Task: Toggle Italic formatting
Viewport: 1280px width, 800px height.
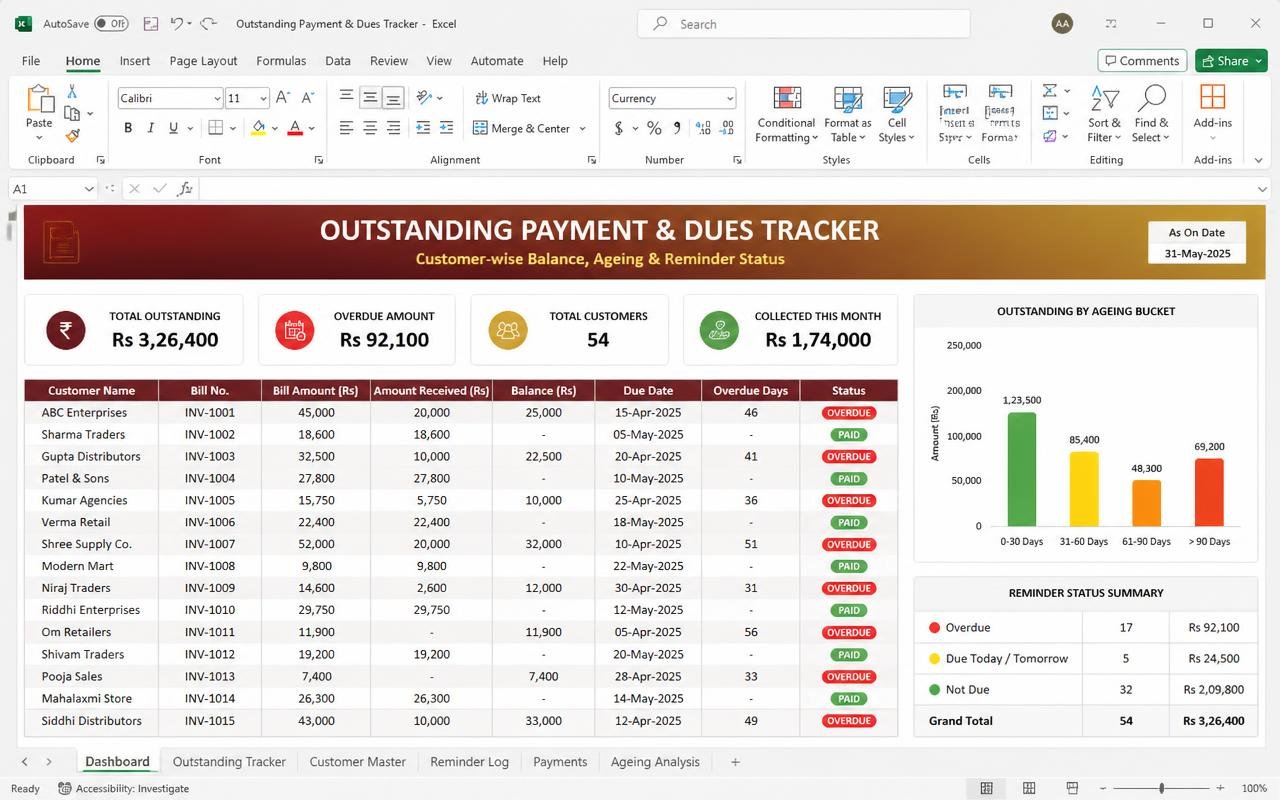Action: coord(151,128)
